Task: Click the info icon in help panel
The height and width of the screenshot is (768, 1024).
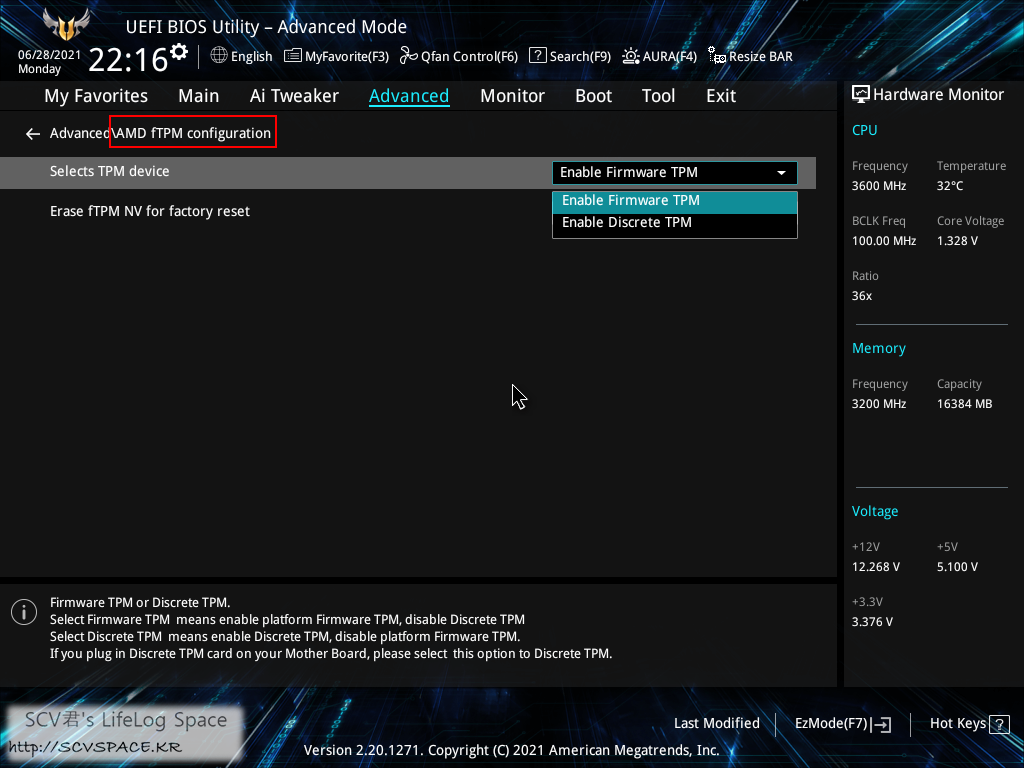Action: pos(24,612)
